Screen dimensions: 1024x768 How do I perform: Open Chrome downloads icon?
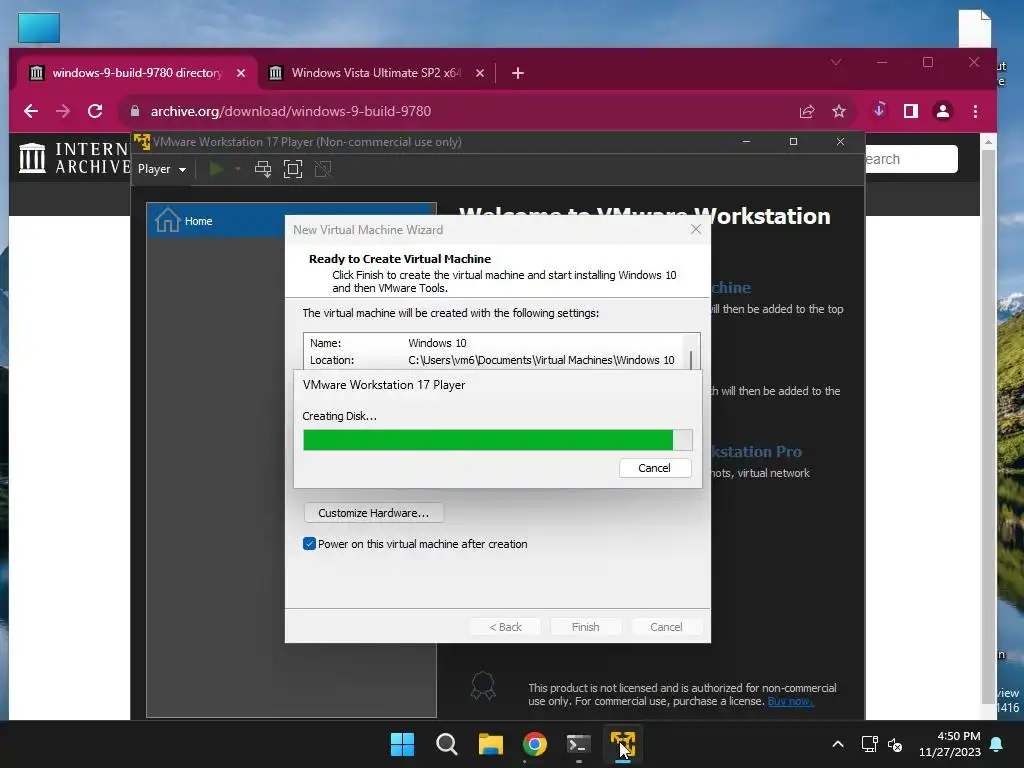(879, 110)
